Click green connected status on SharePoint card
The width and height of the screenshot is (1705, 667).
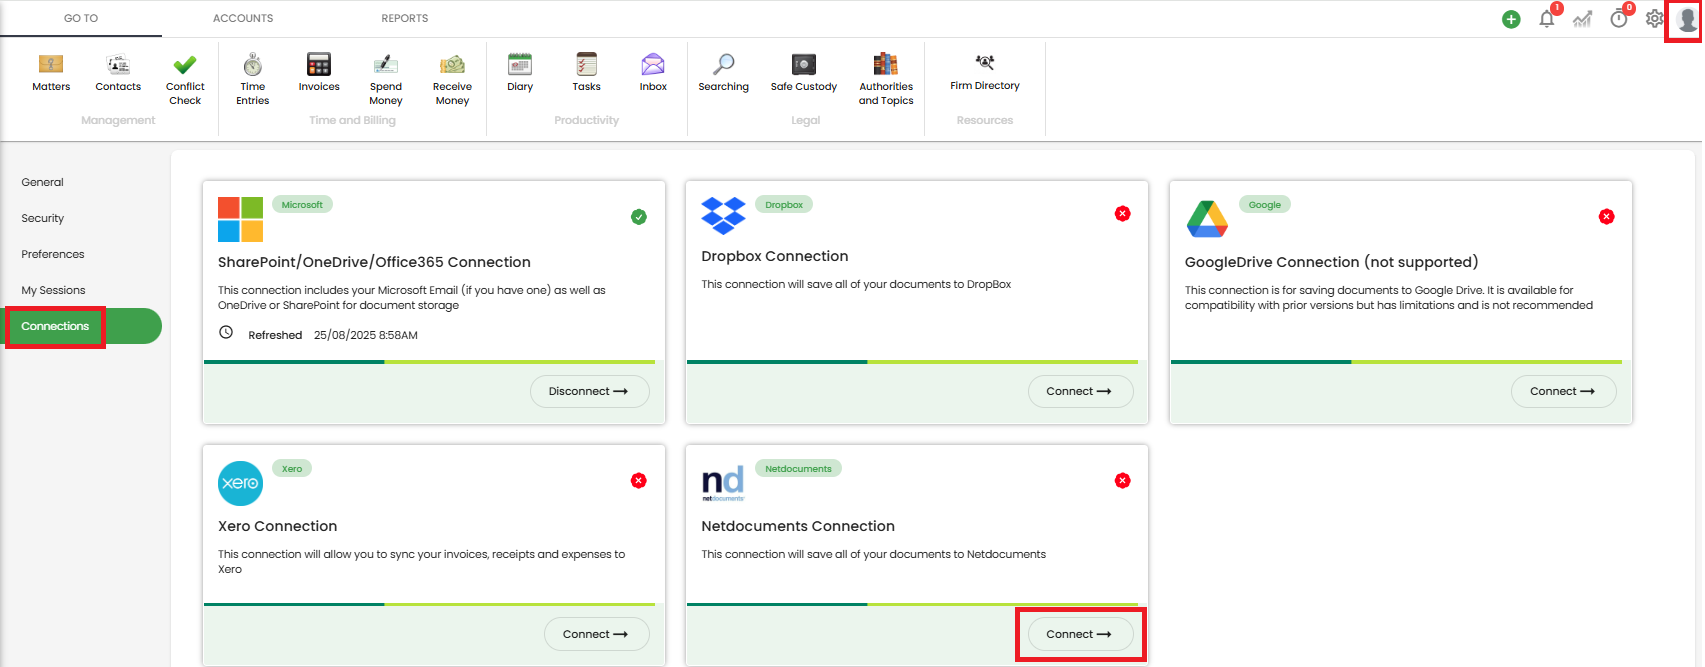(639, 217)
